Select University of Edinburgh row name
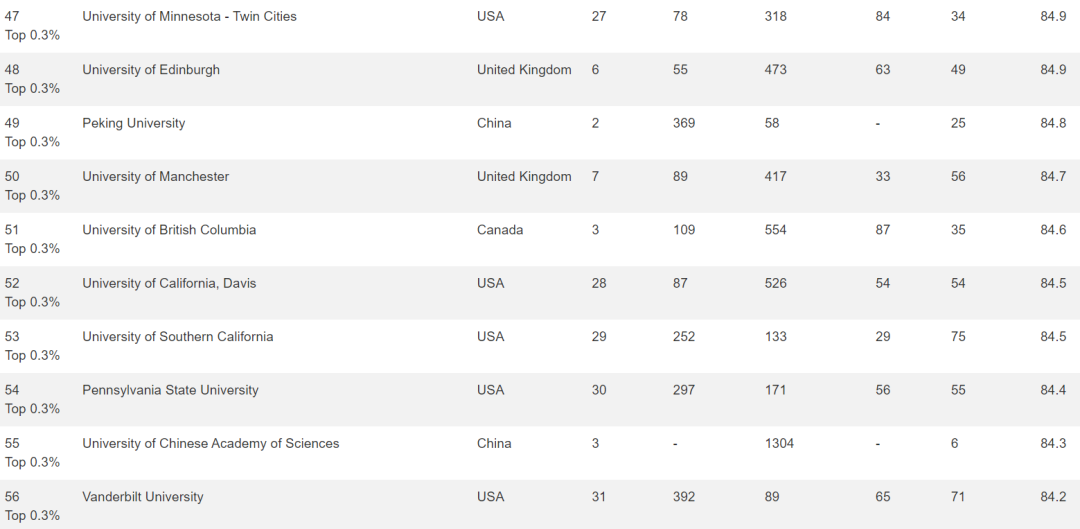The width and height of the screenshot is (1080, 529). click(151, 70)
